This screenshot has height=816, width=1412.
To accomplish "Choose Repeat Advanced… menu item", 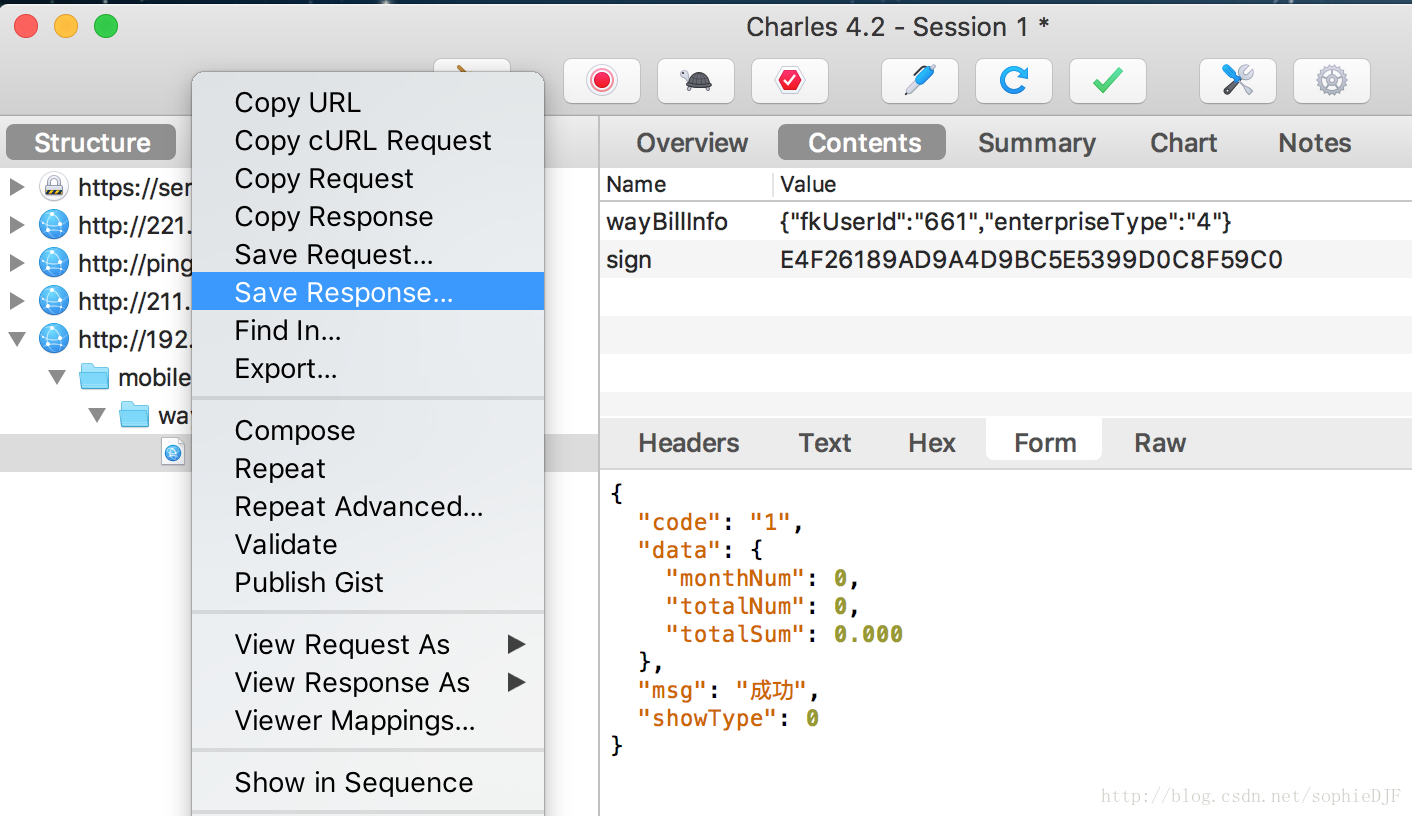I will click(x=368, y=507).
